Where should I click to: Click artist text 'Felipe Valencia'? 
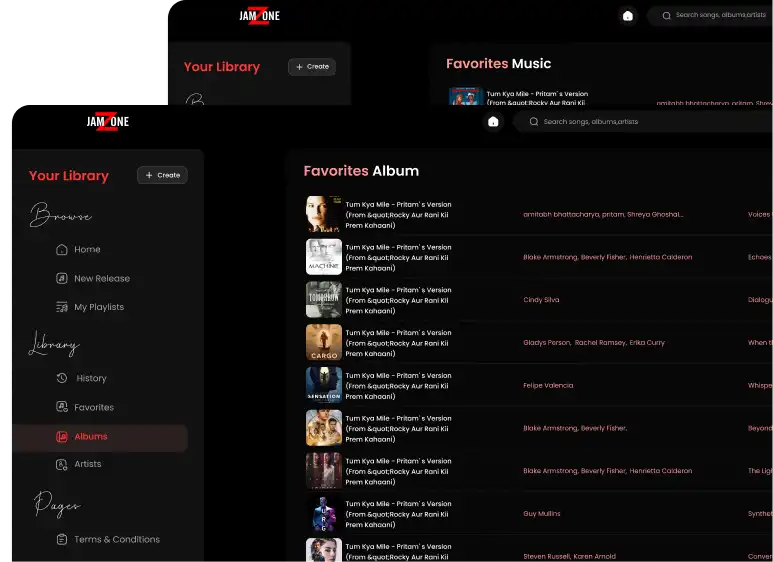tap(548, 386)
